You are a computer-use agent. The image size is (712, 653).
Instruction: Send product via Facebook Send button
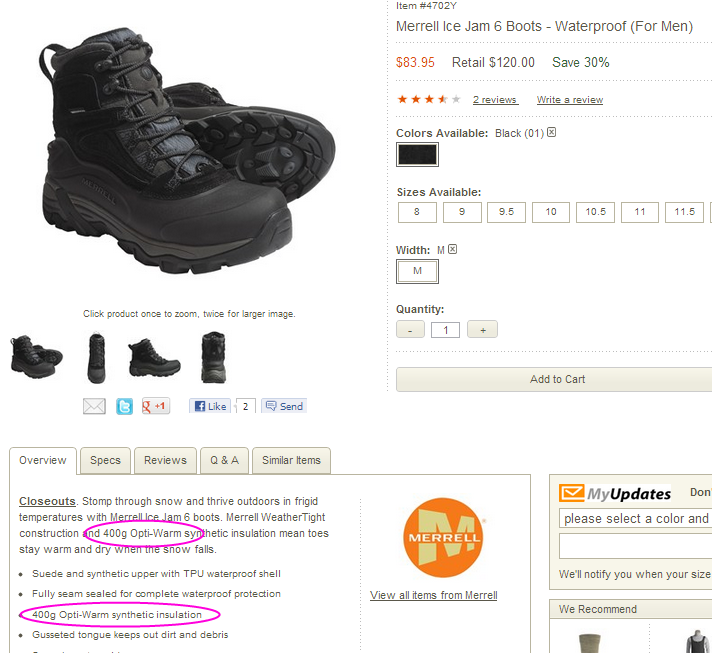[284, 406]
